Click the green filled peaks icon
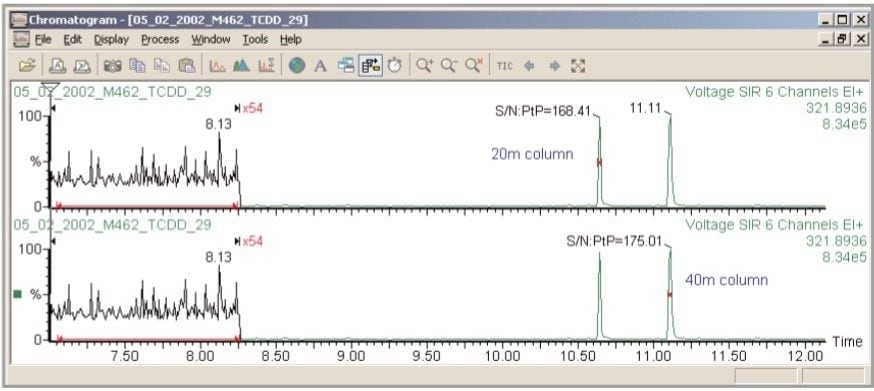 click(241, 66)
